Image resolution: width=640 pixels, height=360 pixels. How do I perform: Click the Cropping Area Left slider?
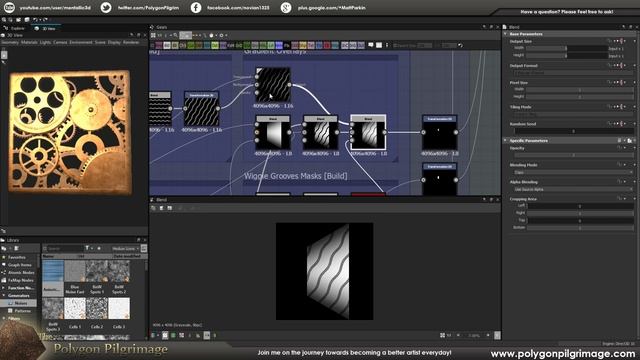click(x=580, y=206)
